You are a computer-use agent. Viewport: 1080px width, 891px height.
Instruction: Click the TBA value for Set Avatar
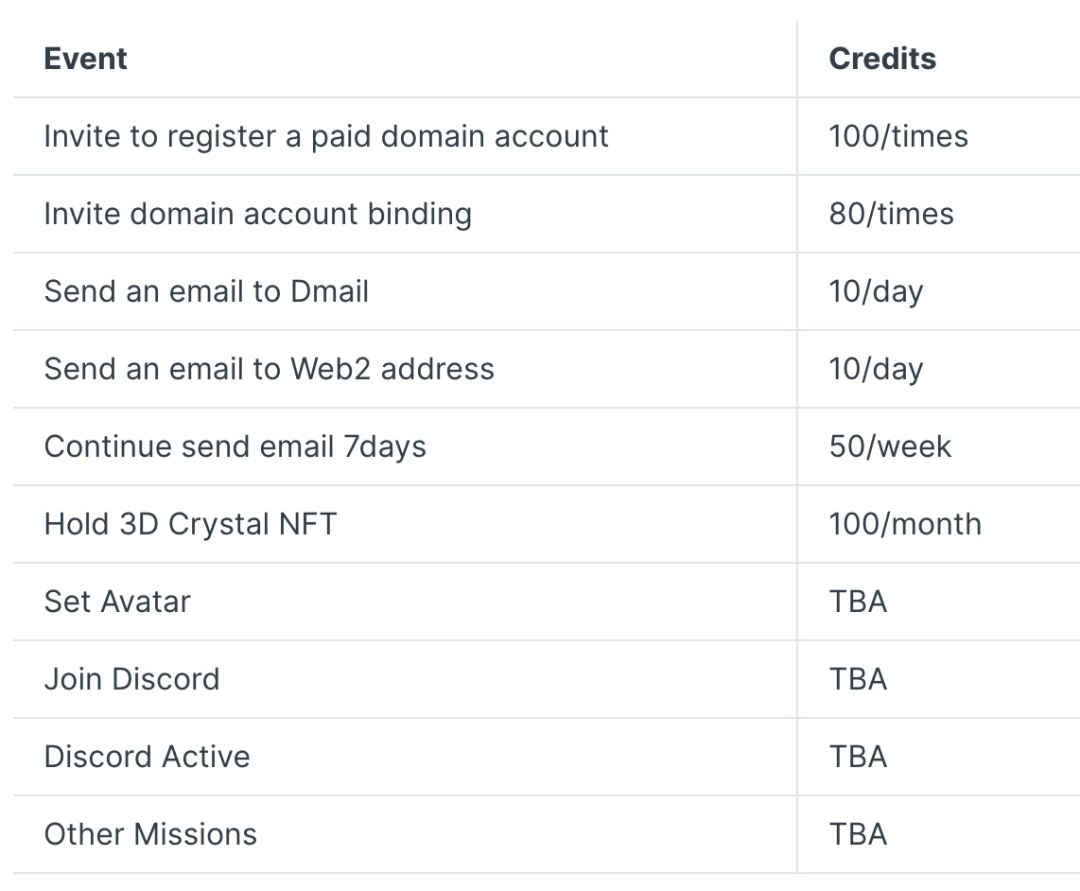858,601
